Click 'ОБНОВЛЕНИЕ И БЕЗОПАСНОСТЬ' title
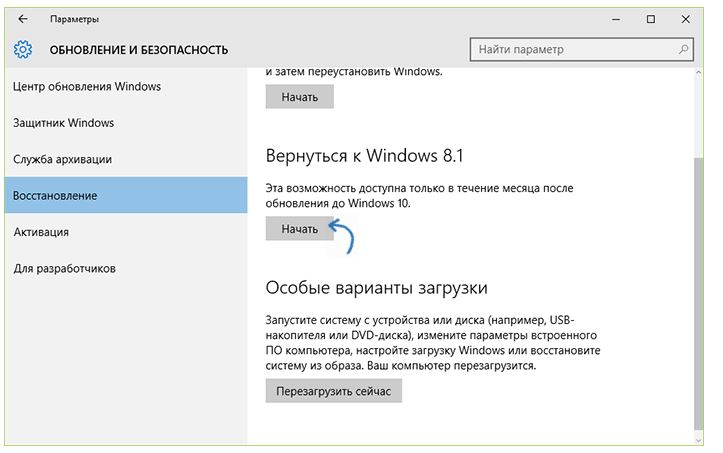 [139, 50]
